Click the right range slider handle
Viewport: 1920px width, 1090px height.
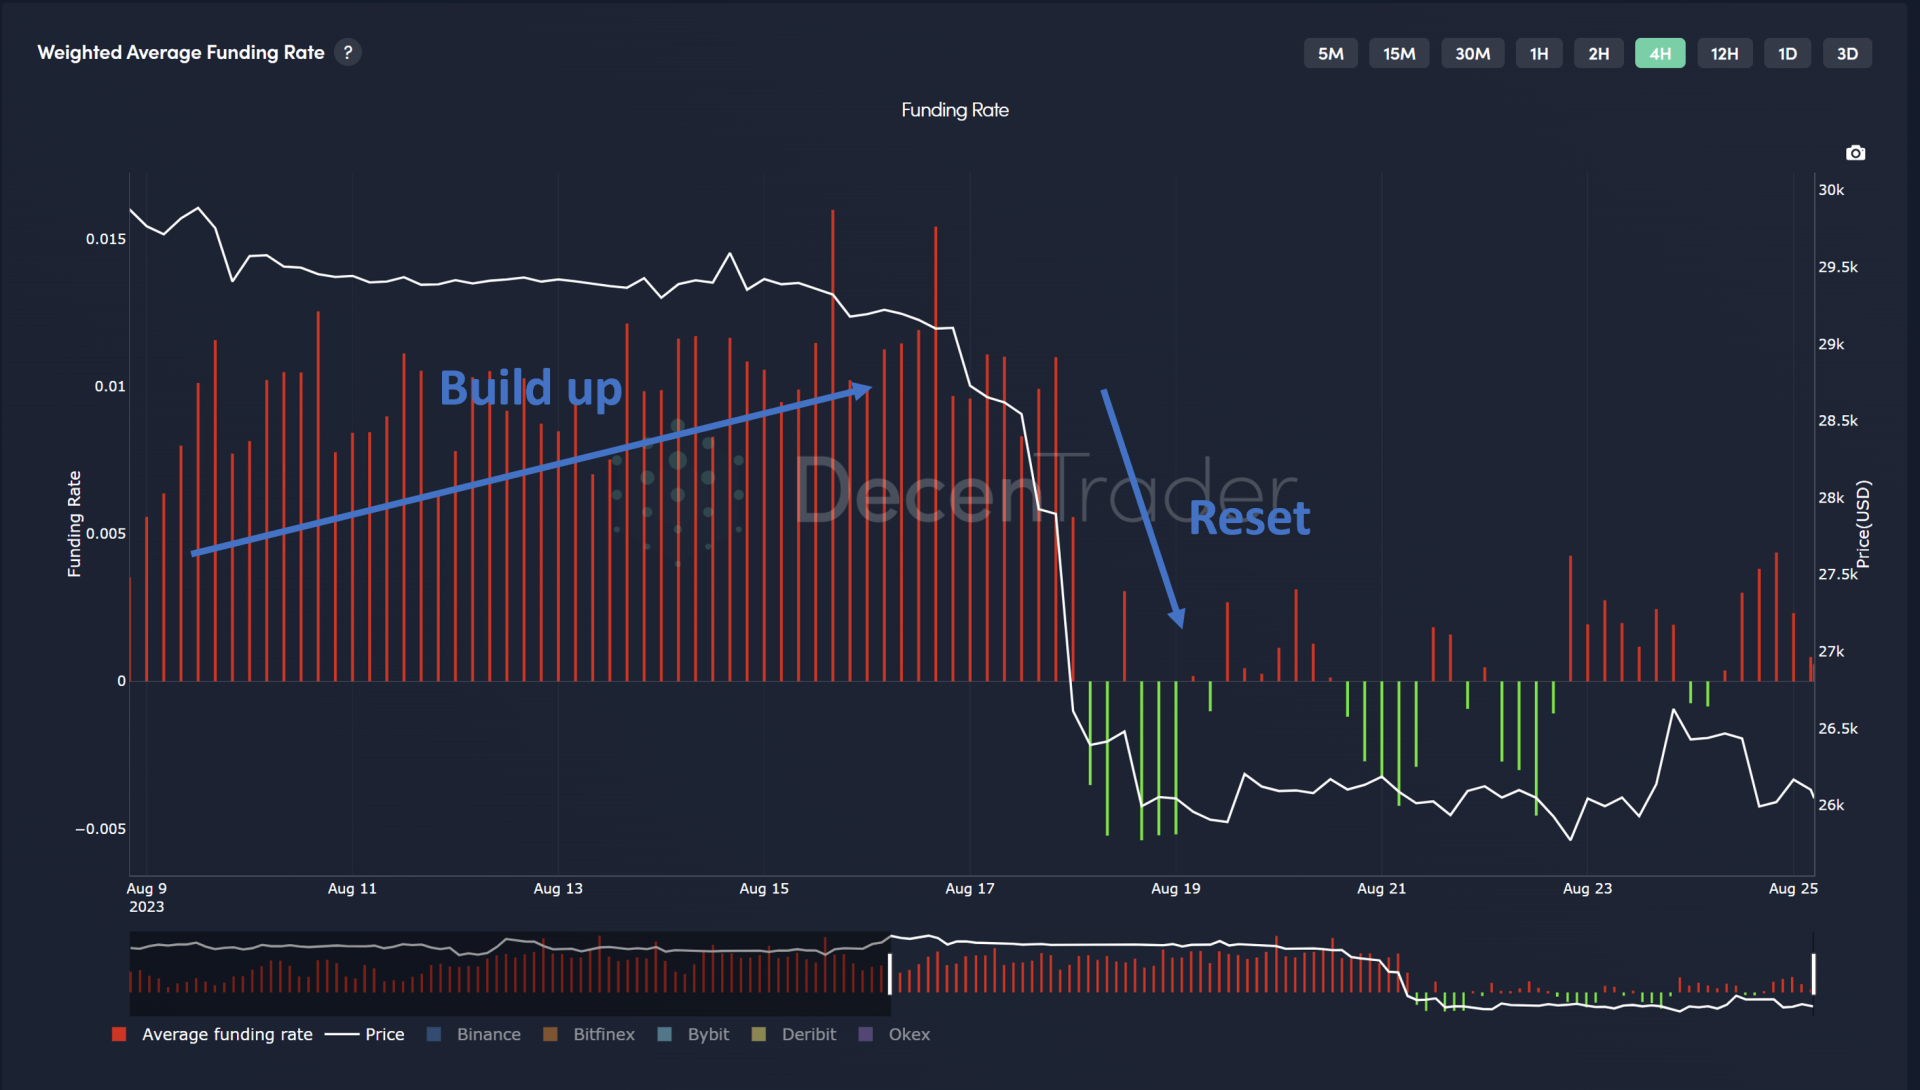(x=1813, y=973)
